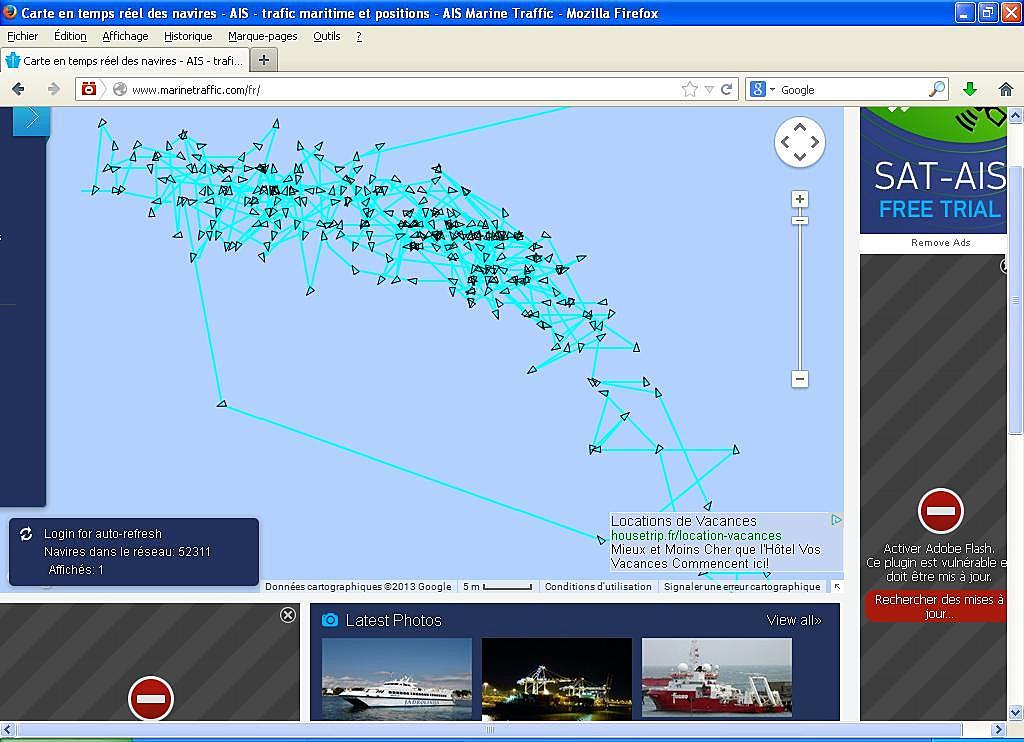Click the vertical scrollbar up arrow
The image size is (1024, 742).
(1015, 116)
